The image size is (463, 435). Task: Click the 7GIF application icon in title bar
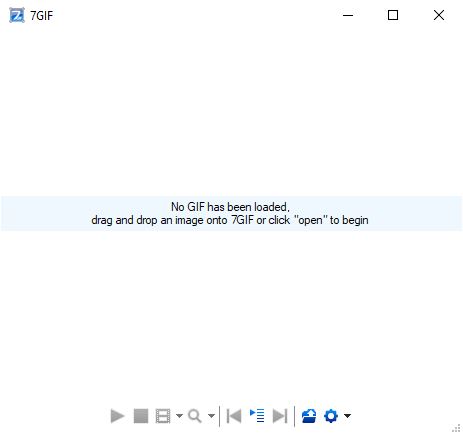[x=17, y=15]
